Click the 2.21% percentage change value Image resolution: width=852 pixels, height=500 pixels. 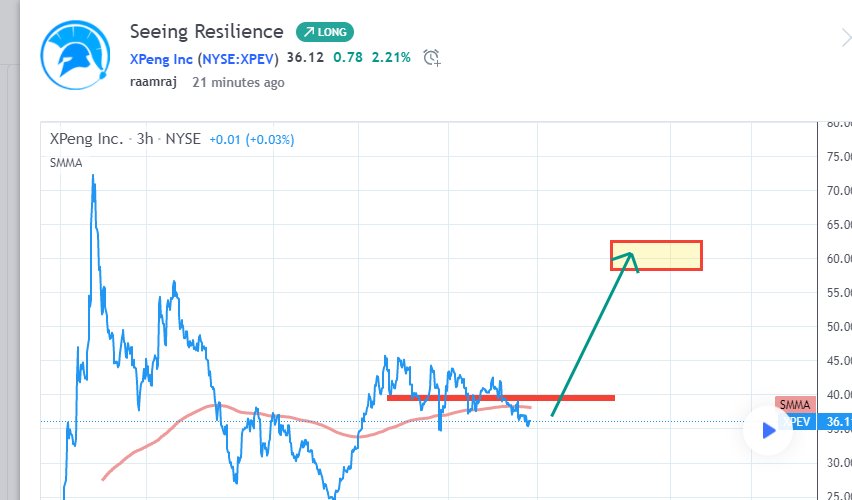391,58
